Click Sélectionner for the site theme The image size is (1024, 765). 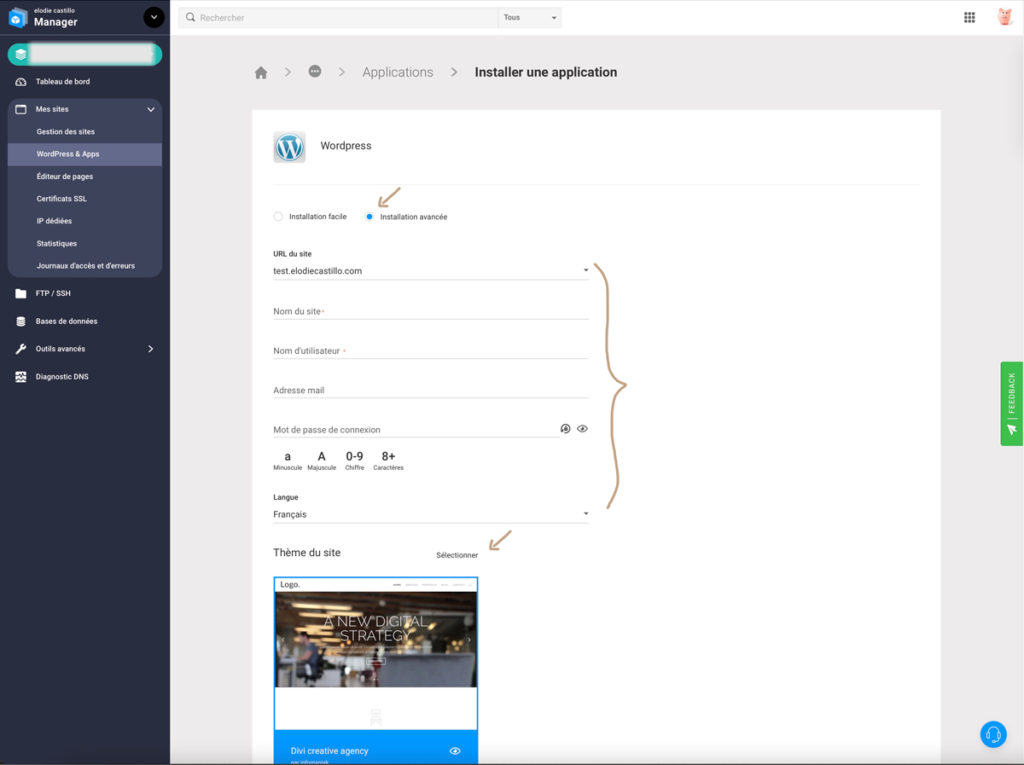pos(457,555)
